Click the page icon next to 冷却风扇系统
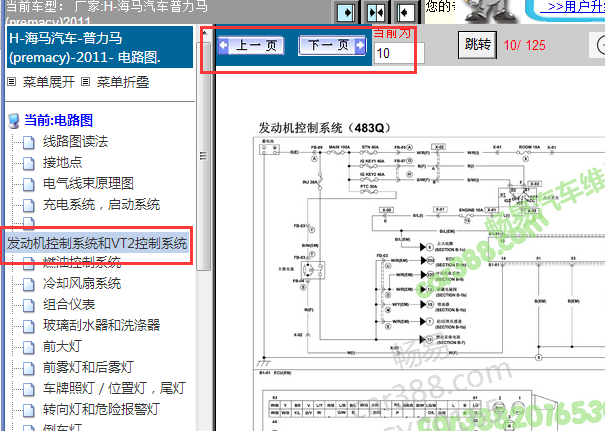 click(x=29, y=284)
